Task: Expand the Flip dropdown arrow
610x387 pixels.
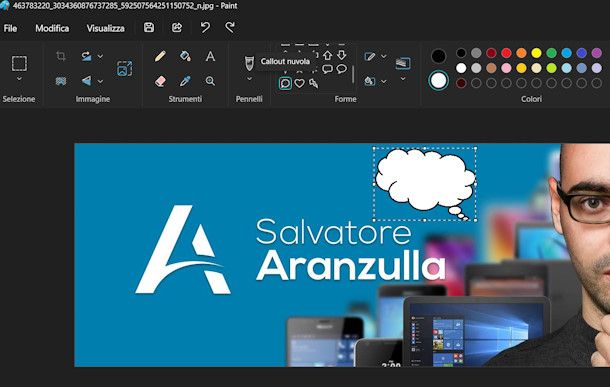Action: [x=100, y=81]
